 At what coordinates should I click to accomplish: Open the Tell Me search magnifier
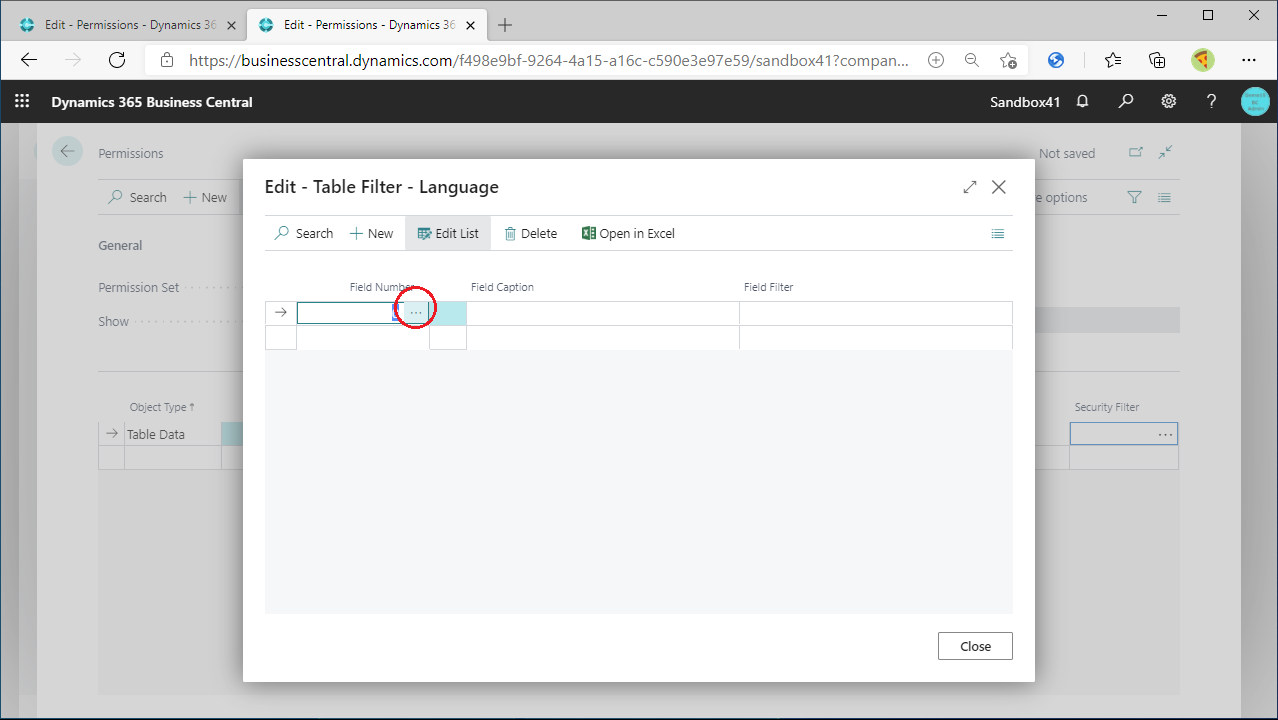pos(1126,101)
